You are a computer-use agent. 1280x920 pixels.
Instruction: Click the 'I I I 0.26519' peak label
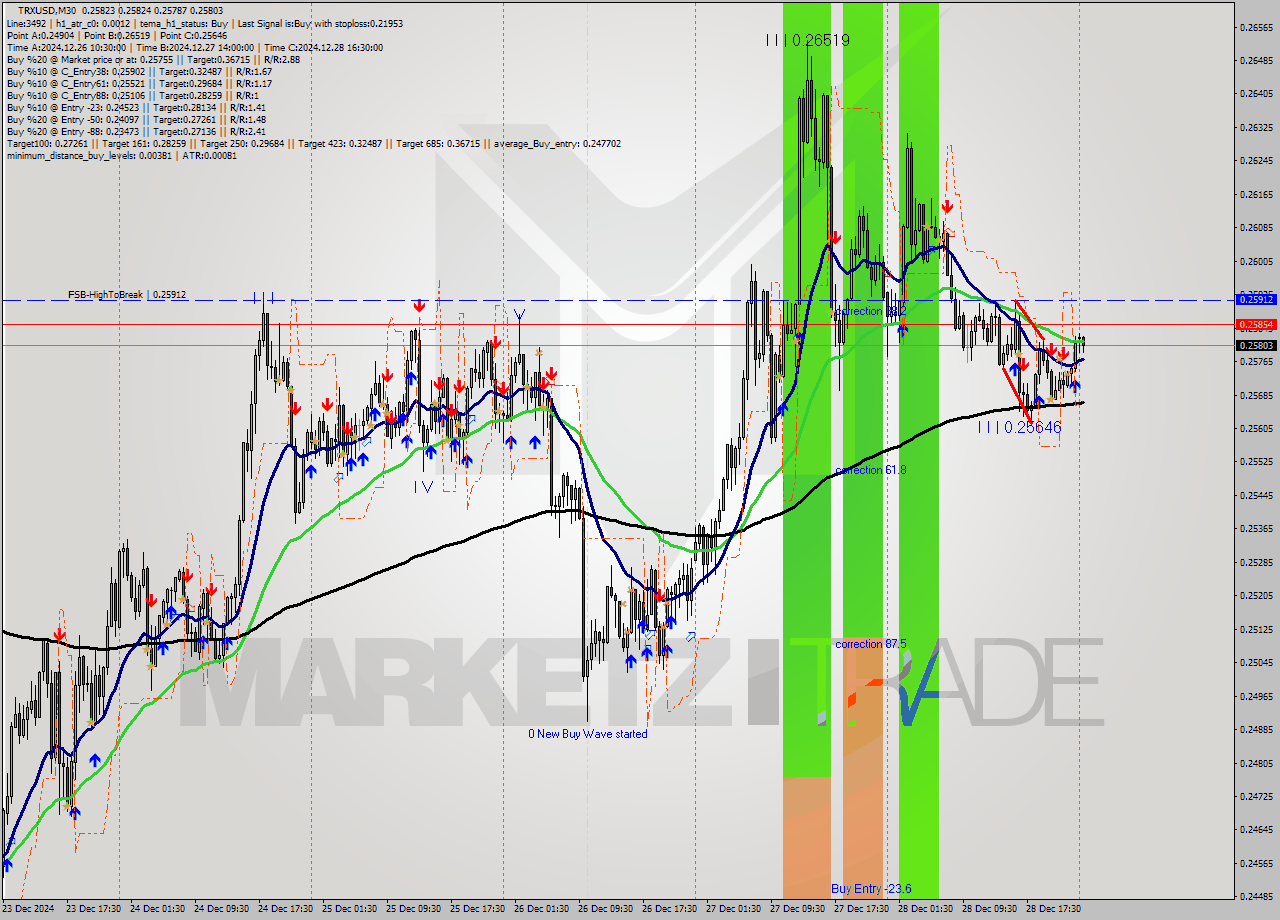pos(807,40)
